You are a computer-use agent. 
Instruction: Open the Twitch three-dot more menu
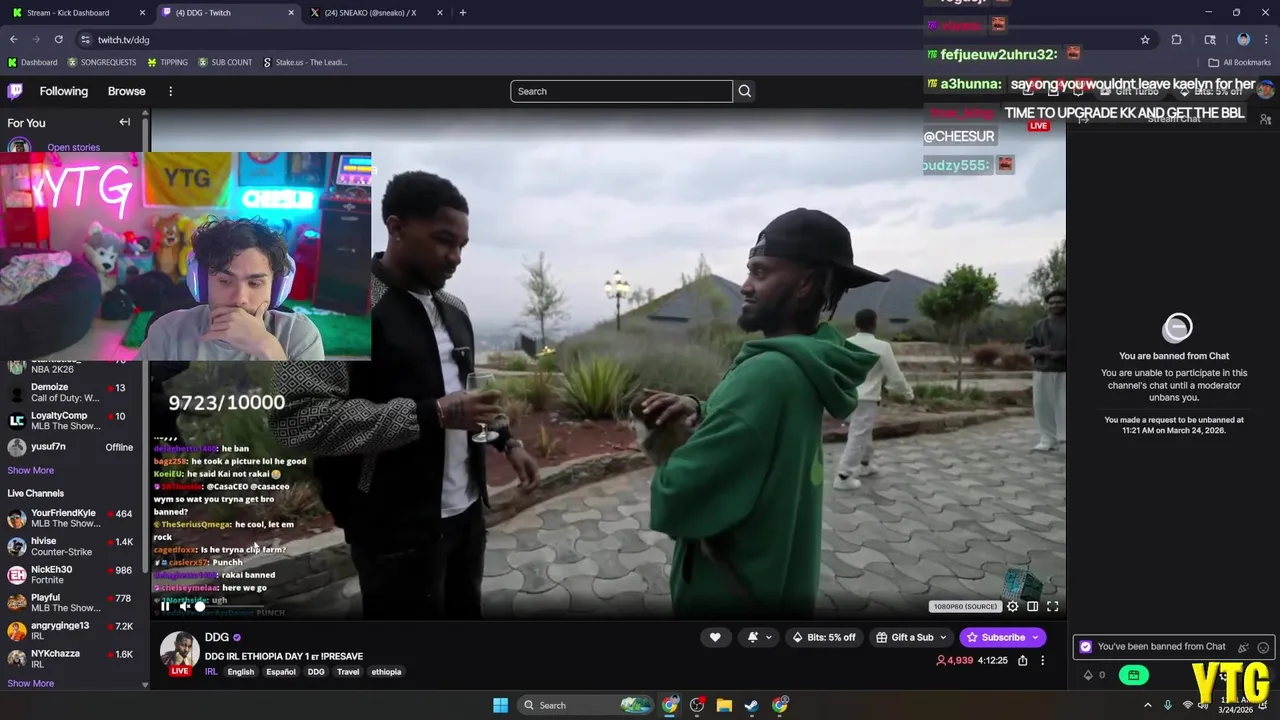(170, 91)
